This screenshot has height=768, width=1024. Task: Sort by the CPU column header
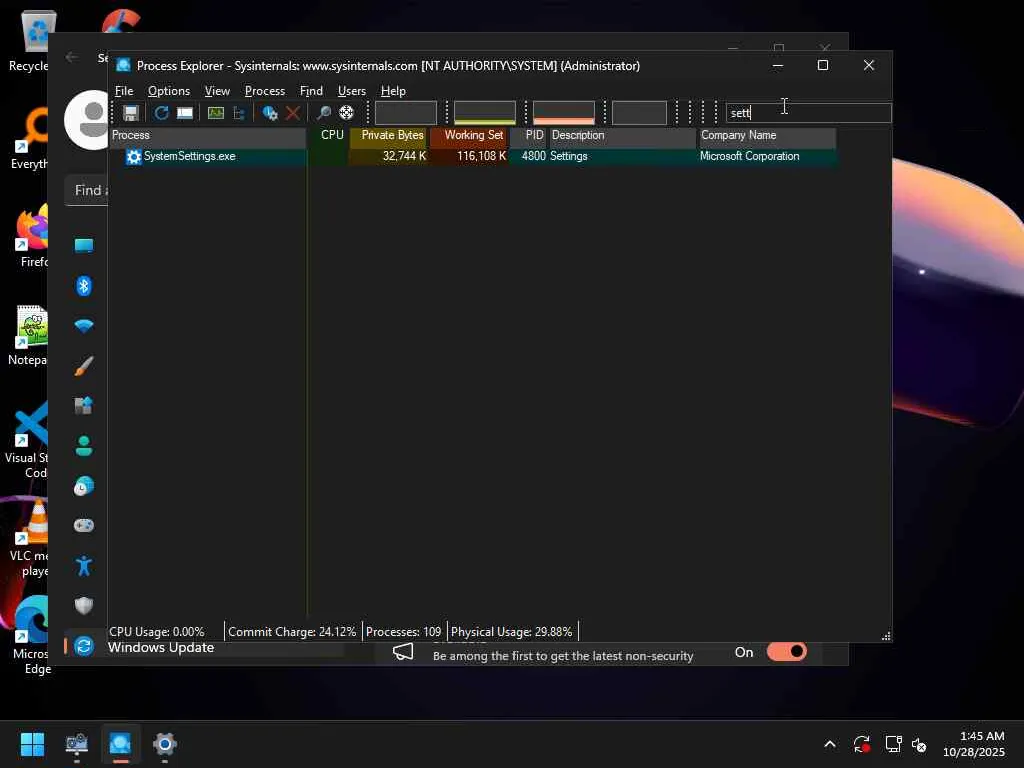pos(328,136)
